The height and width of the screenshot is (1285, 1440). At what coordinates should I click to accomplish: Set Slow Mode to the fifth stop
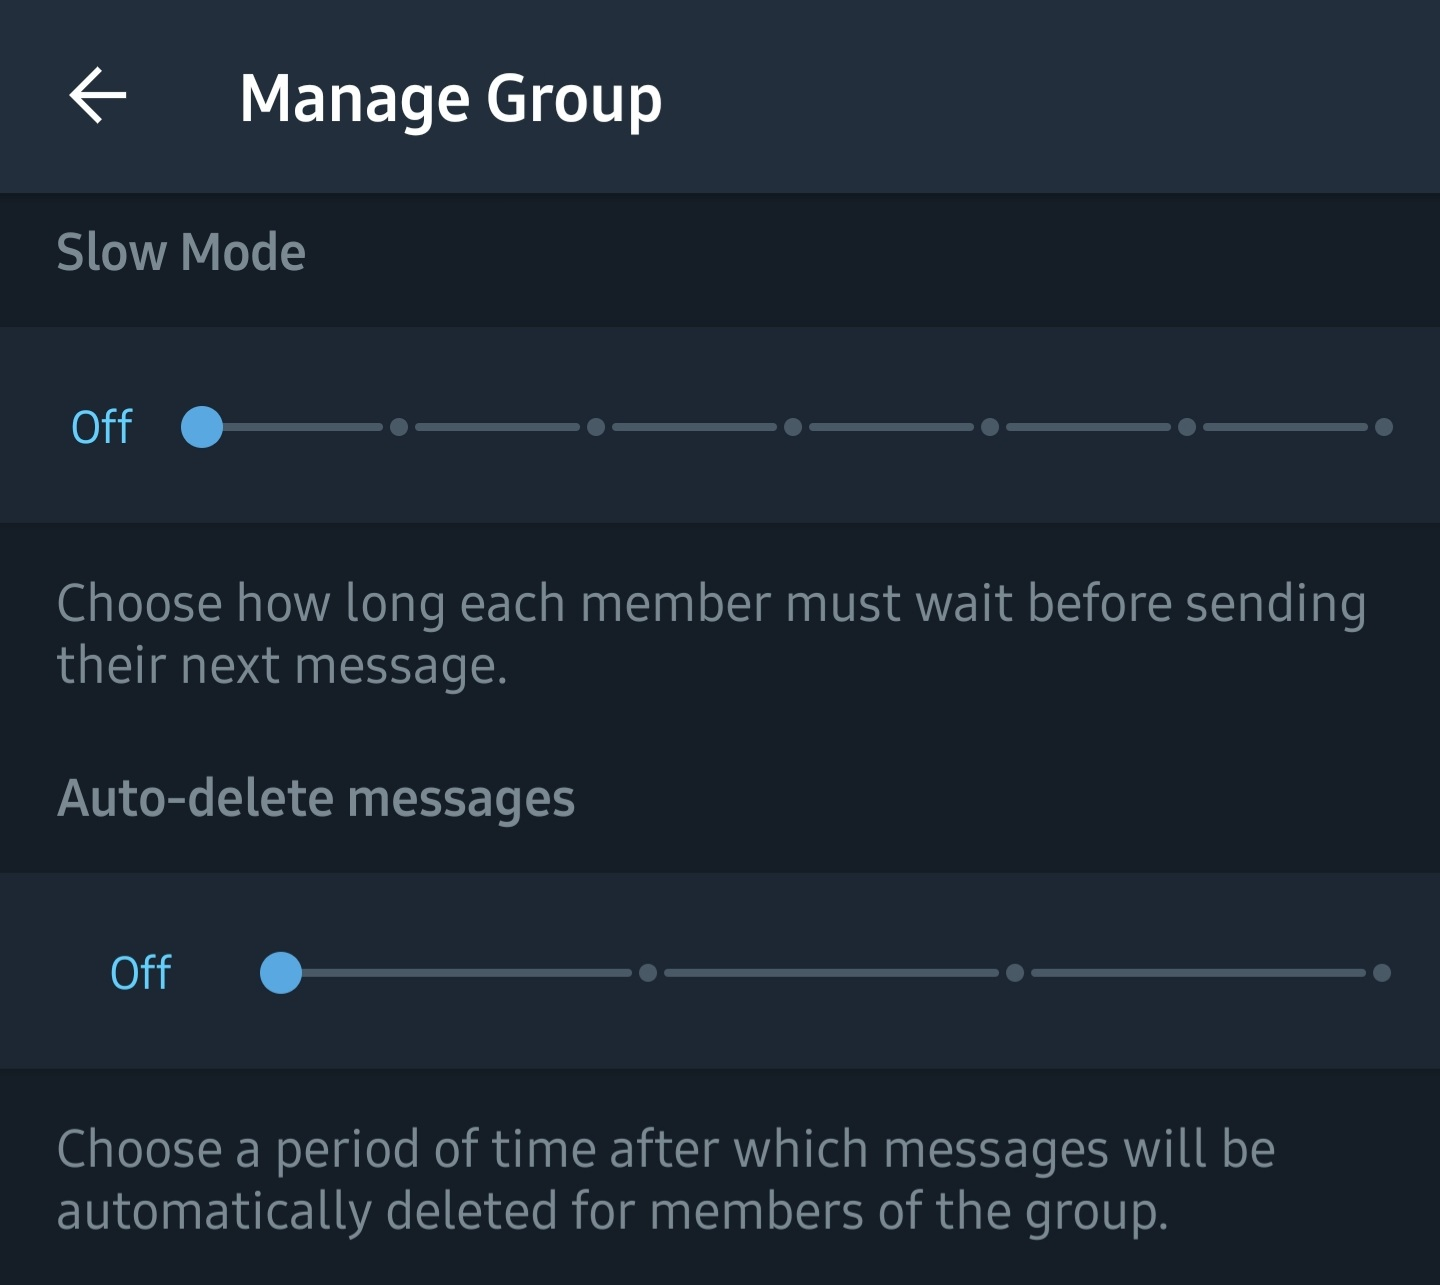990,427
